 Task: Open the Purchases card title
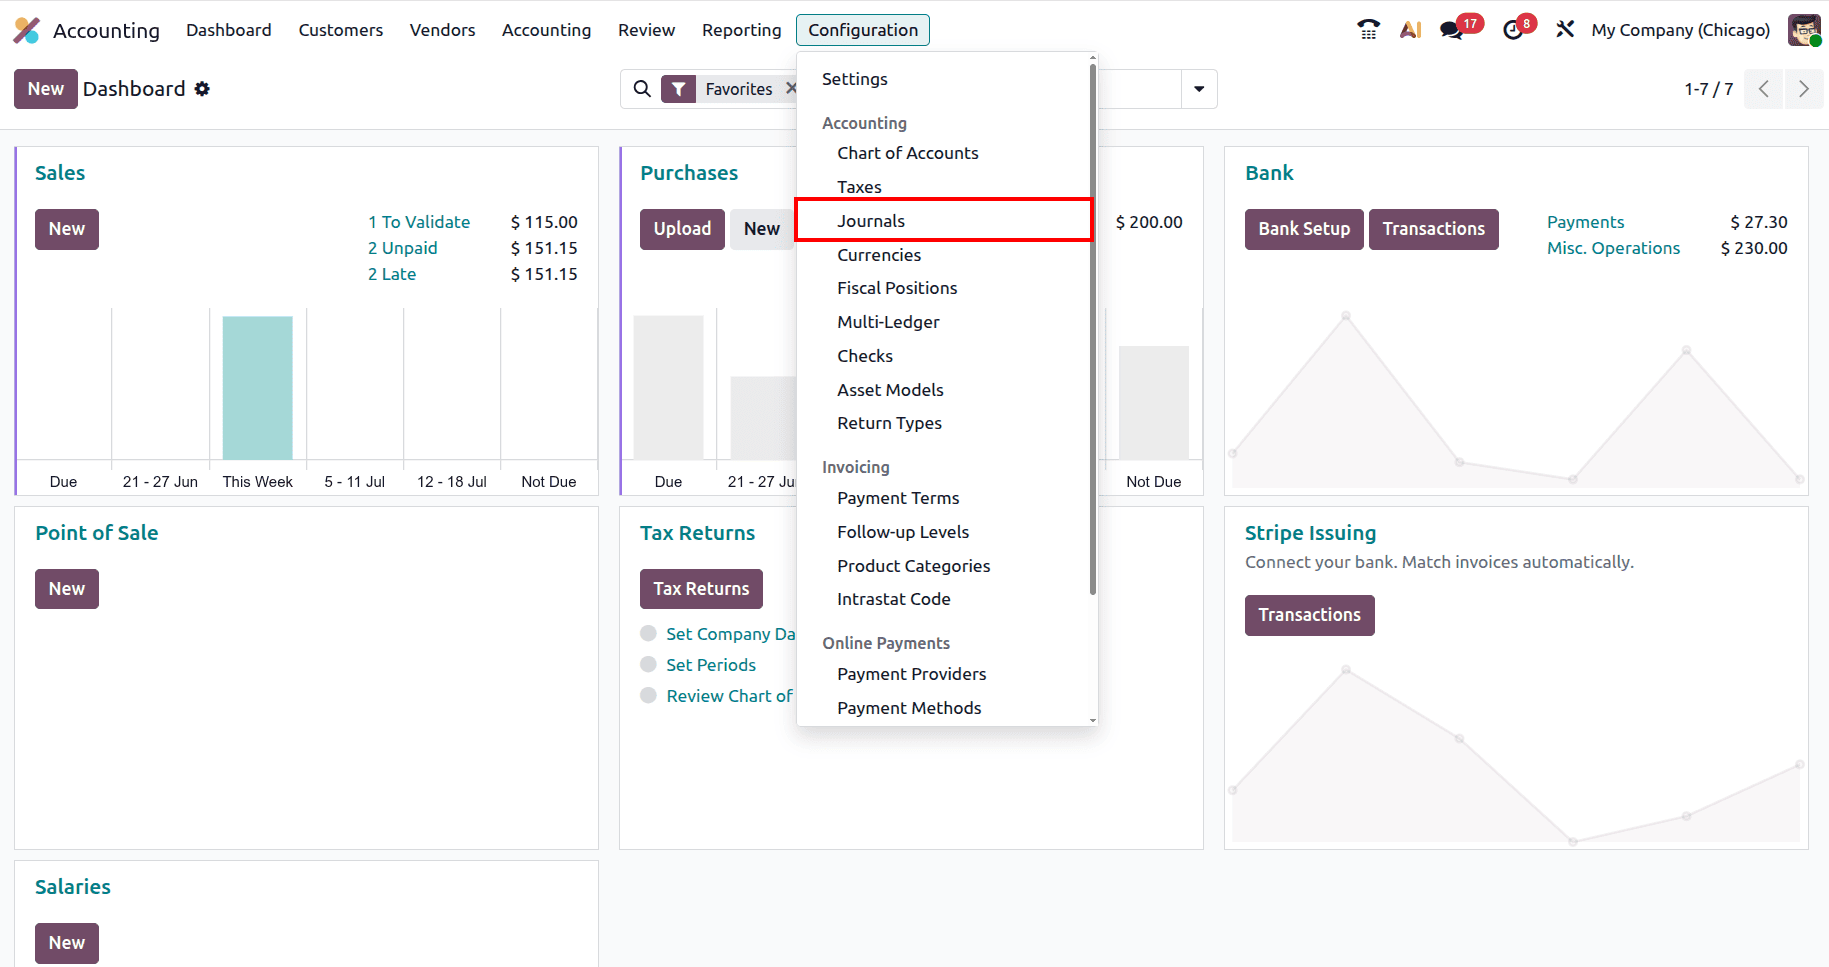pyautogui.click(x=689, y=173)
